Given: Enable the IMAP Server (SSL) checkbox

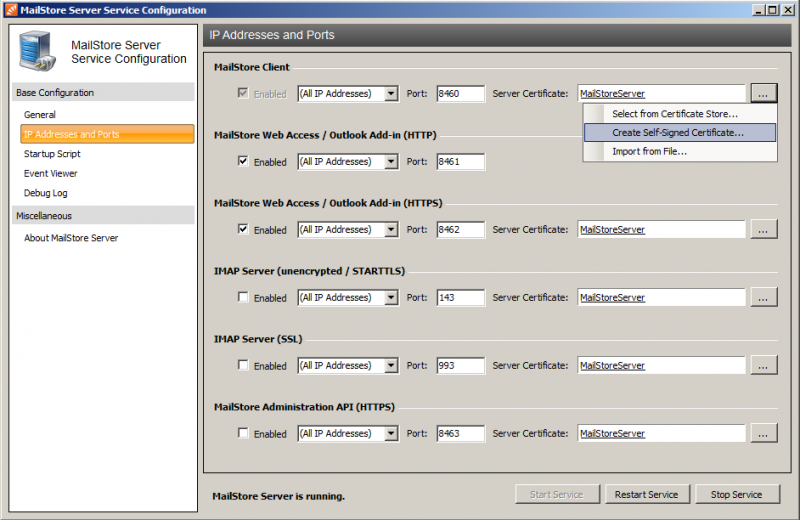Looking at the screenshot, I should 243,365.
